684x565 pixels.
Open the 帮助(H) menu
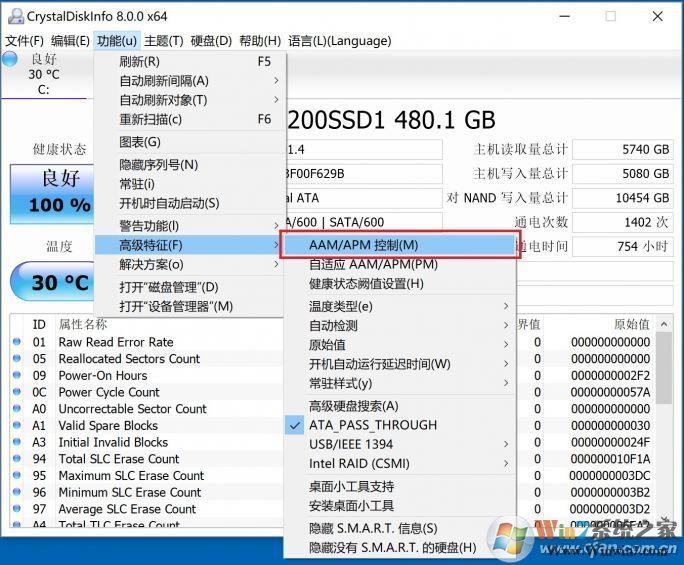pos(260,41)
